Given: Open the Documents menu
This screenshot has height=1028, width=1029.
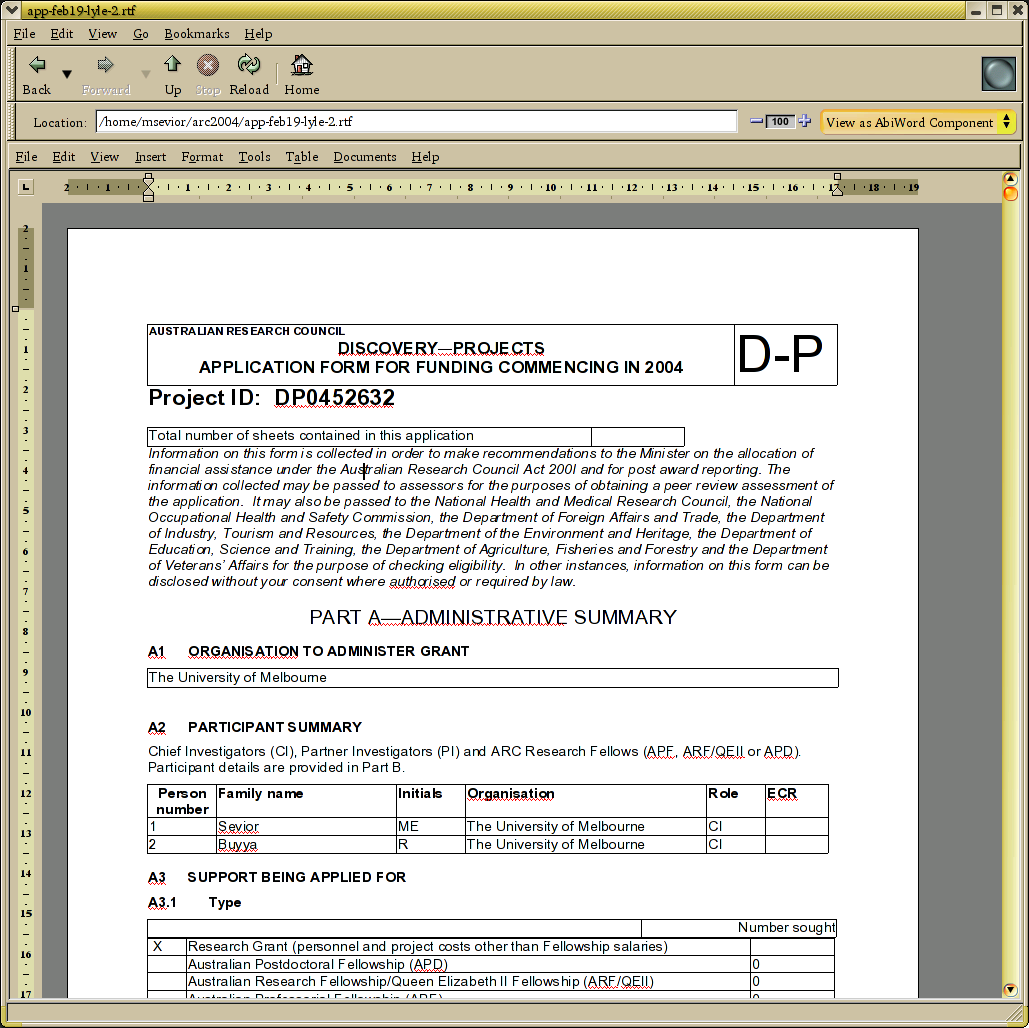Looking at the screenshot, I should coord(365,157).
